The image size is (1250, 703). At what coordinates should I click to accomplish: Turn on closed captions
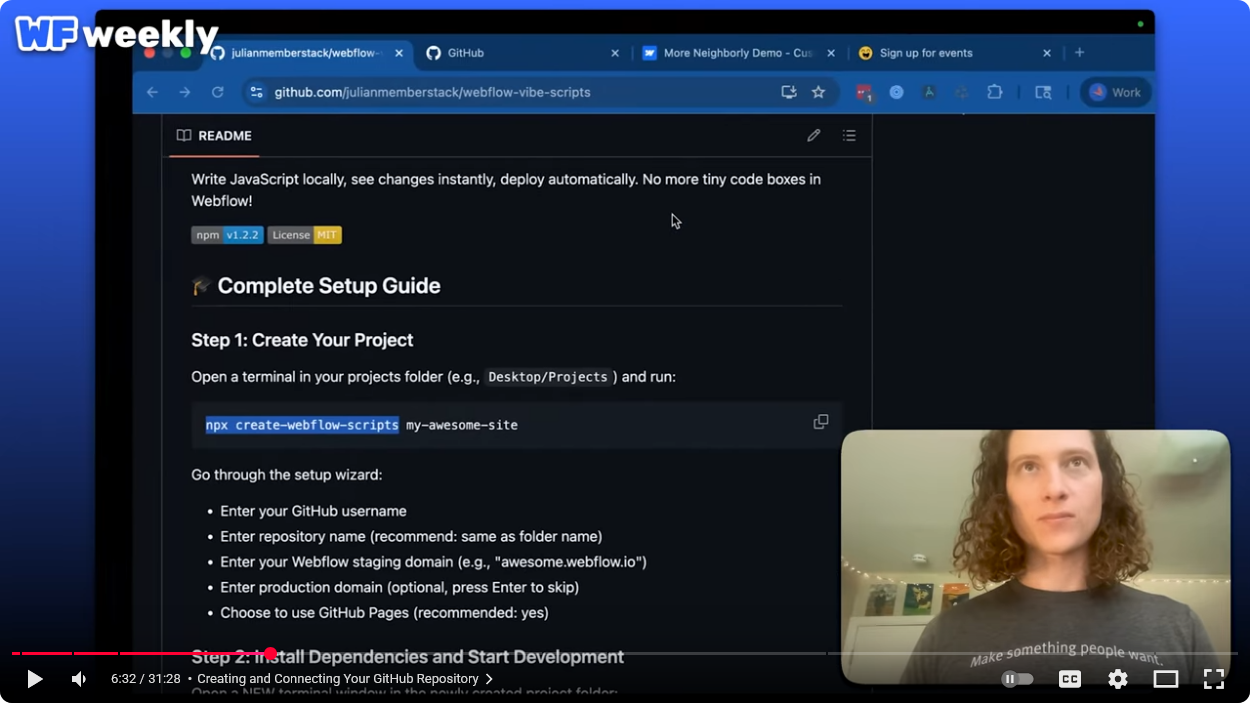coord(1070,679)
